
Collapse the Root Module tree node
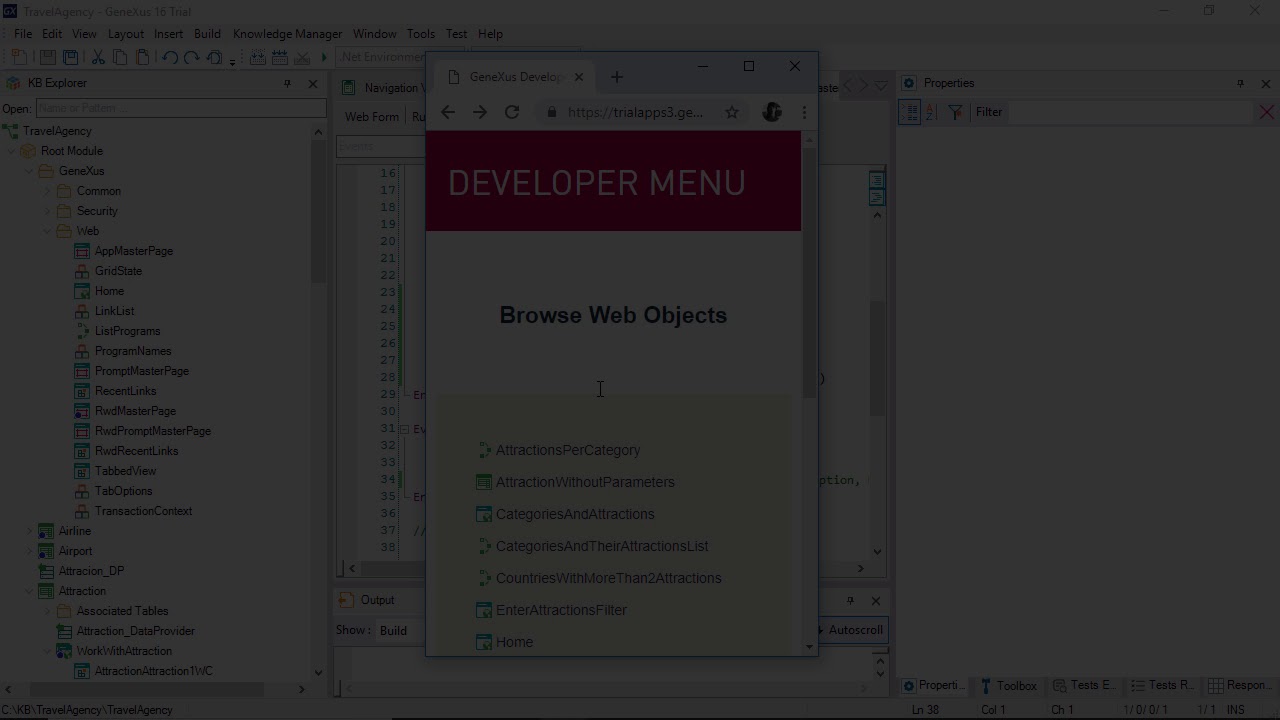[11, 151]
